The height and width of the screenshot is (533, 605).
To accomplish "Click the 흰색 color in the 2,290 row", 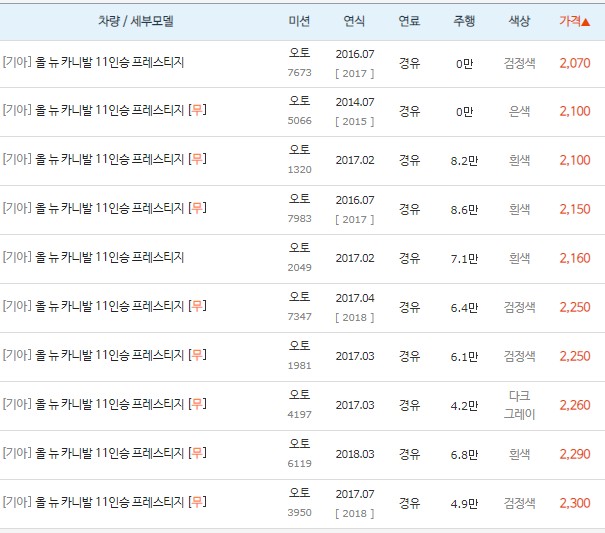I will (x=519, y=454).
